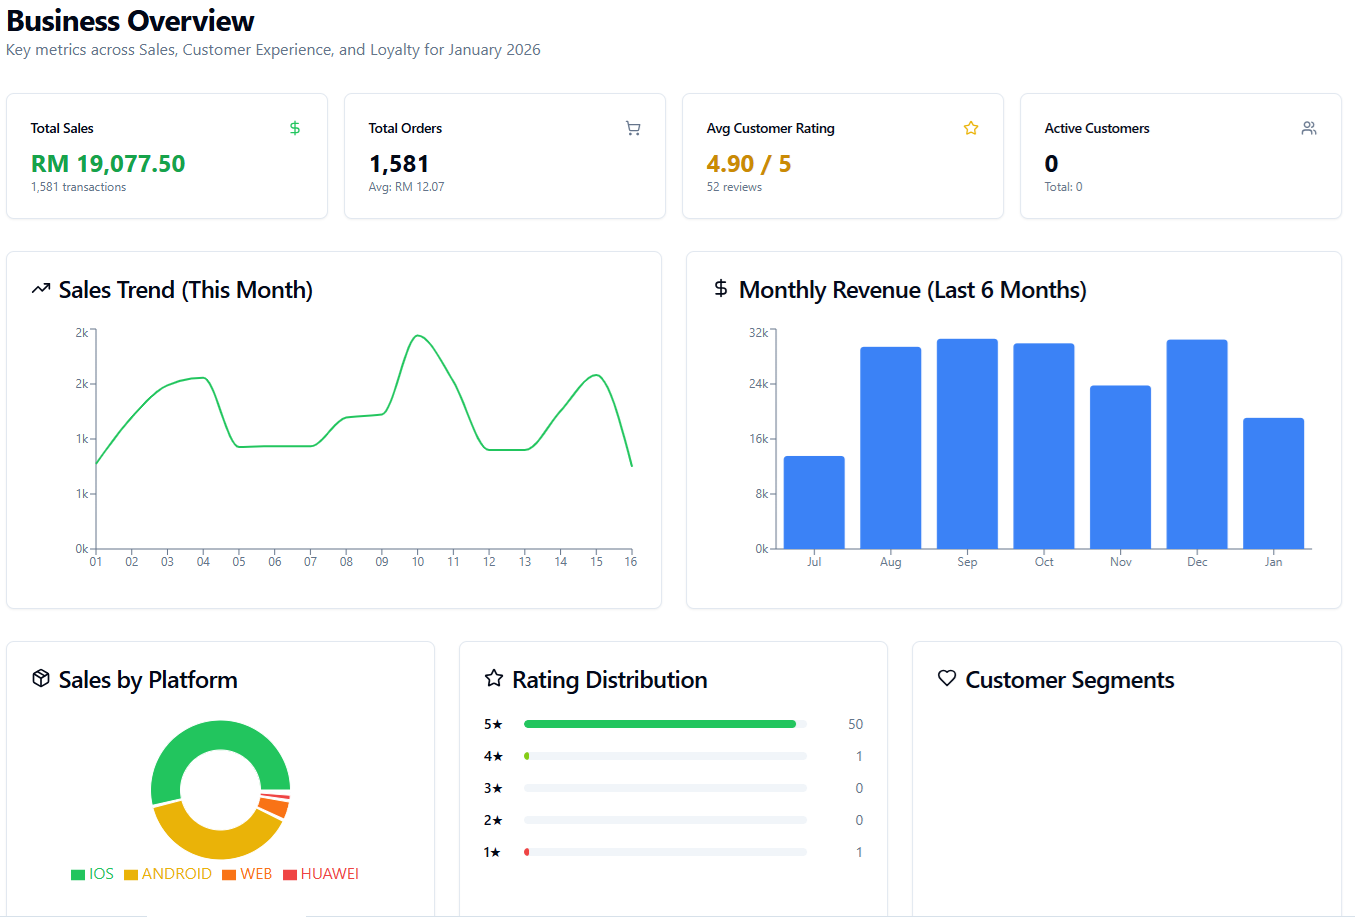Click the dollar icon beside Monthly Revenue heading
Screen dimensions: 1355x917
pyautogui.click(x=721, y=289)
